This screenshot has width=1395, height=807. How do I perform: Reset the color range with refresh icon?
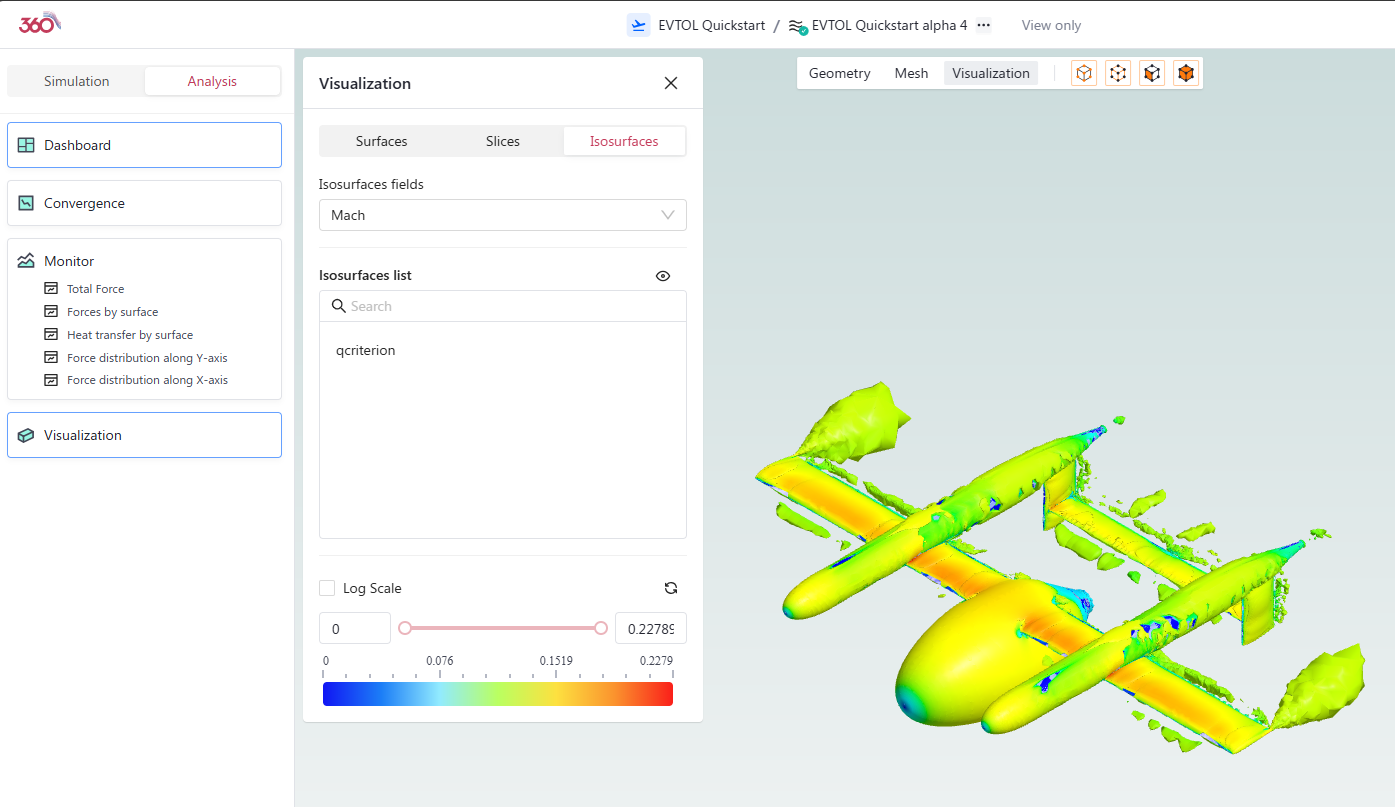click(x=671, y=588)
